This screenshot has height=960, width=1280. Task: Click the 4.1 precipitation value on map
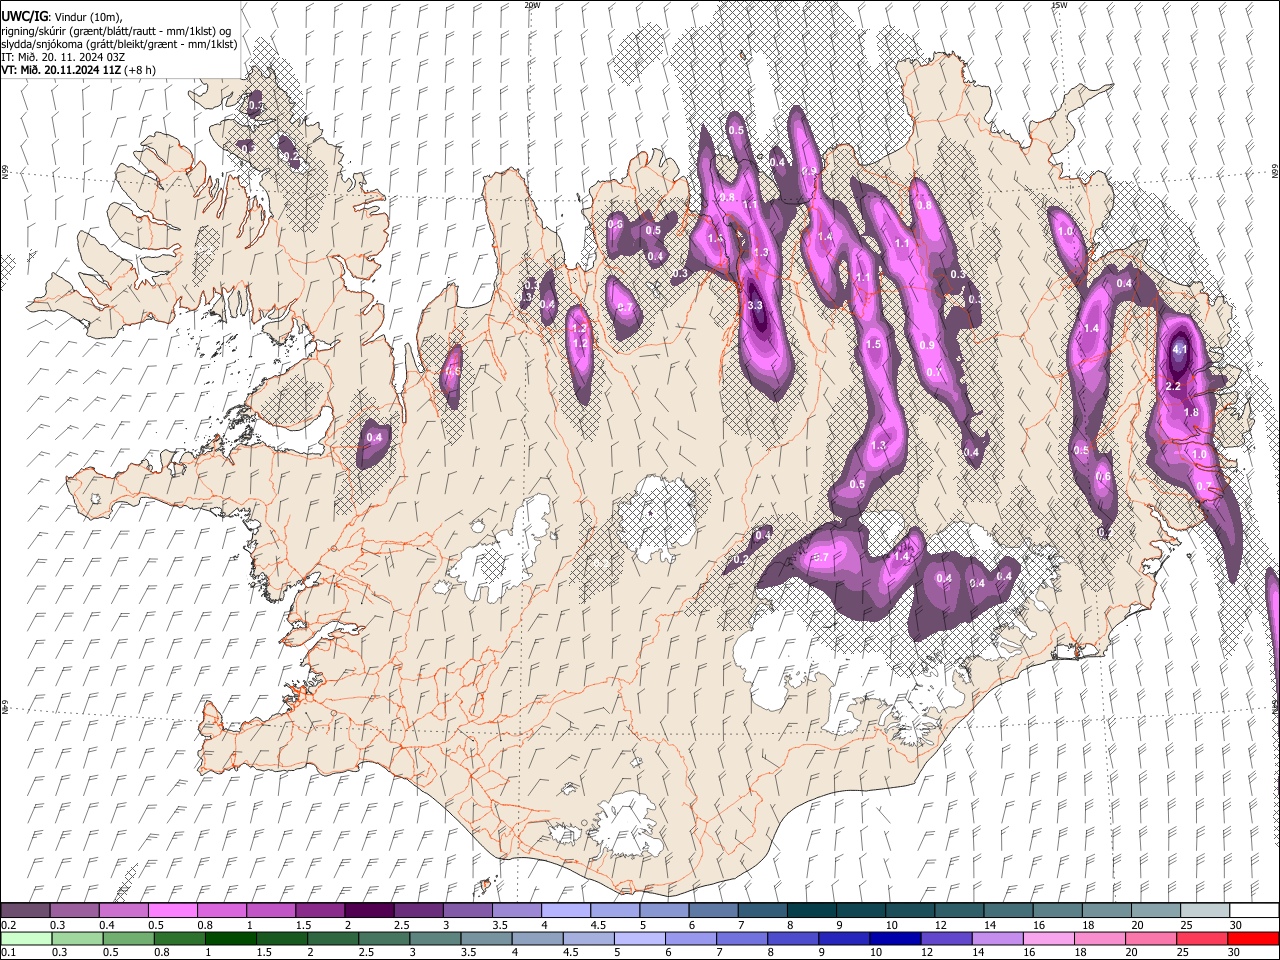[1179, 350]
